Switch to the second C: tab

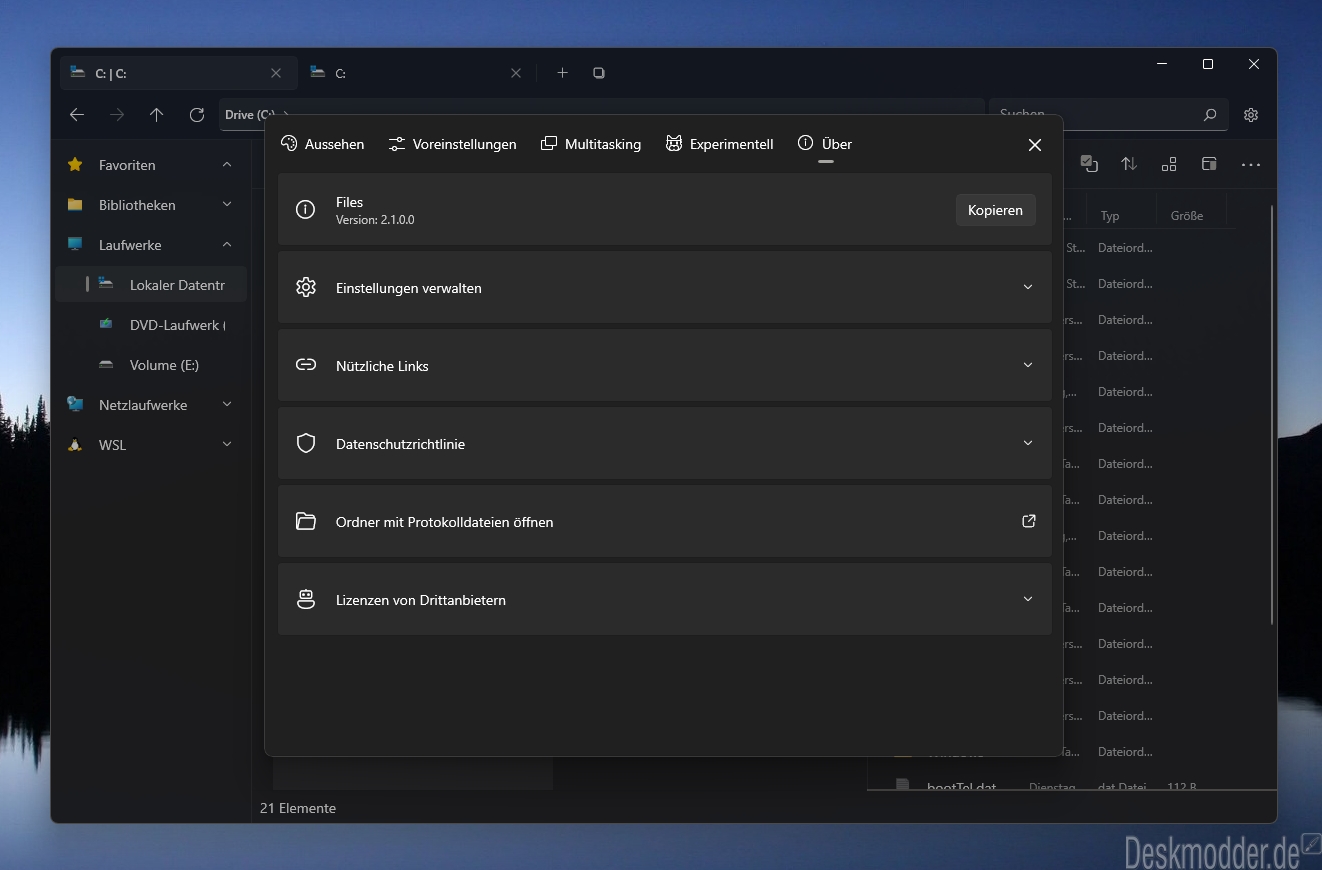click(417, 73)
